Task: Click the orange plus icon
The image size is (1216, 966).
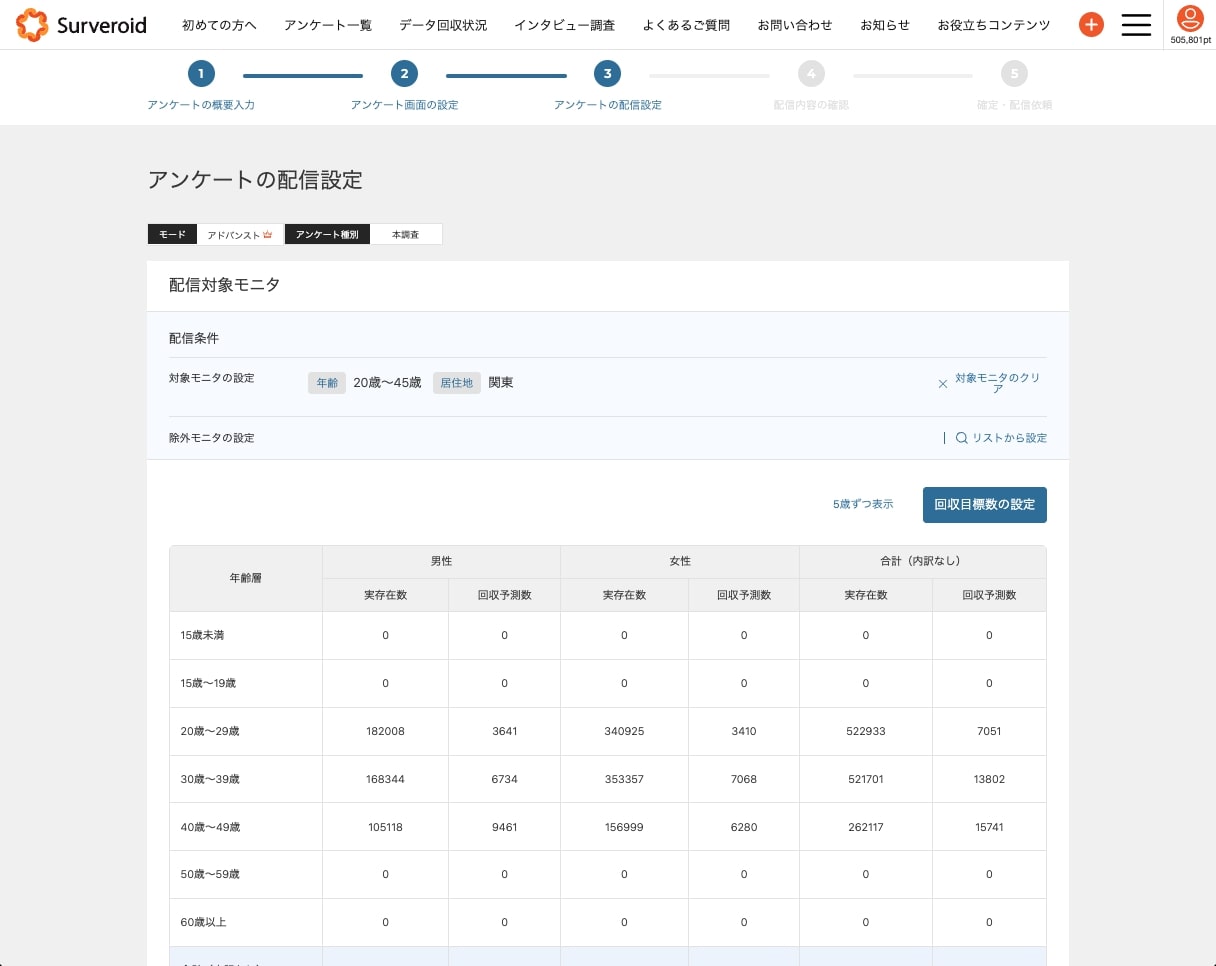Action: click(1091, 25)
